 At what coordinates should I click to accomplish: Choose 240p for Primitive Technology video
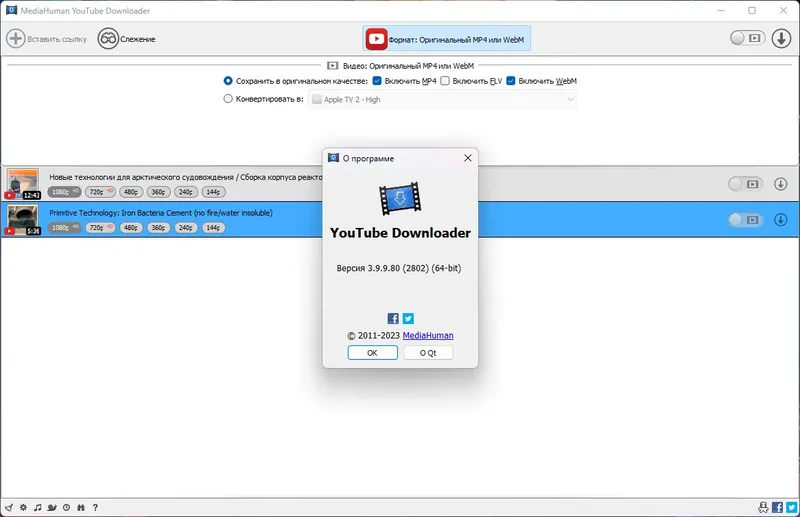pyautogui.click(x=186, y=228)
